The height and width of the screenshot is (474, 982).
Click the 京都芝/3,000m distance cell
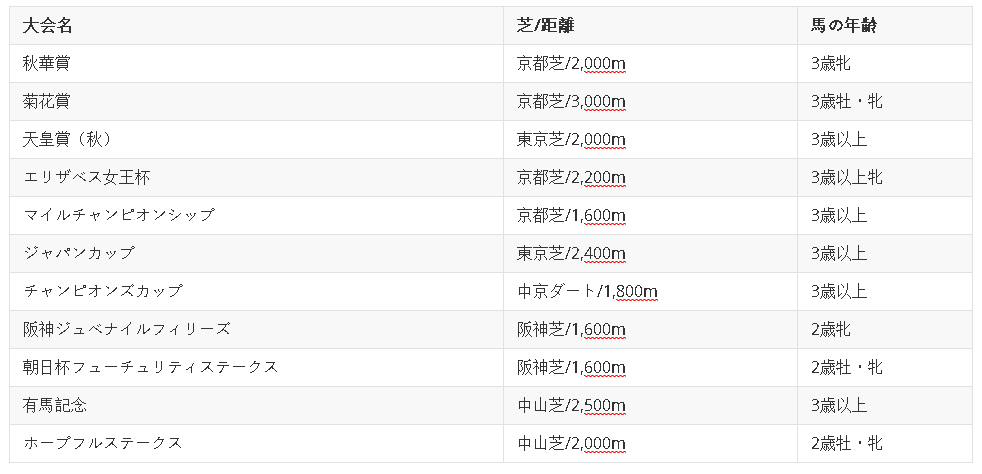571,102
